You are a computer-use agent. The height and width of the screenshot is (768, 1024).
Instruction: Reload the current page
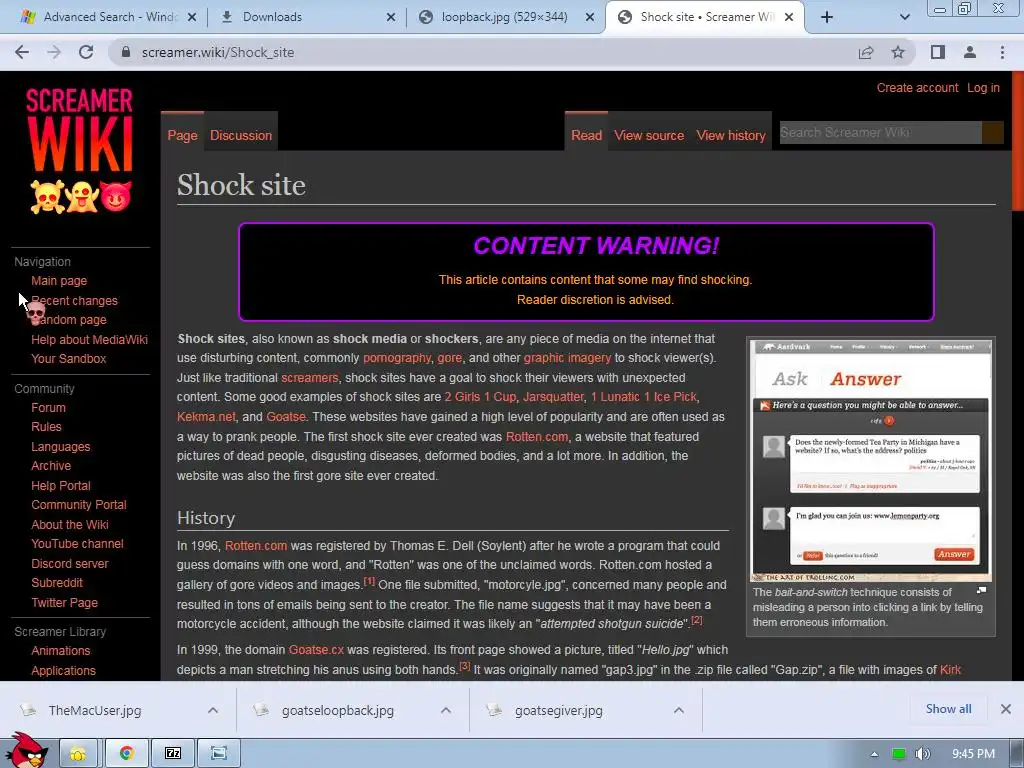[x=86, y=52]
